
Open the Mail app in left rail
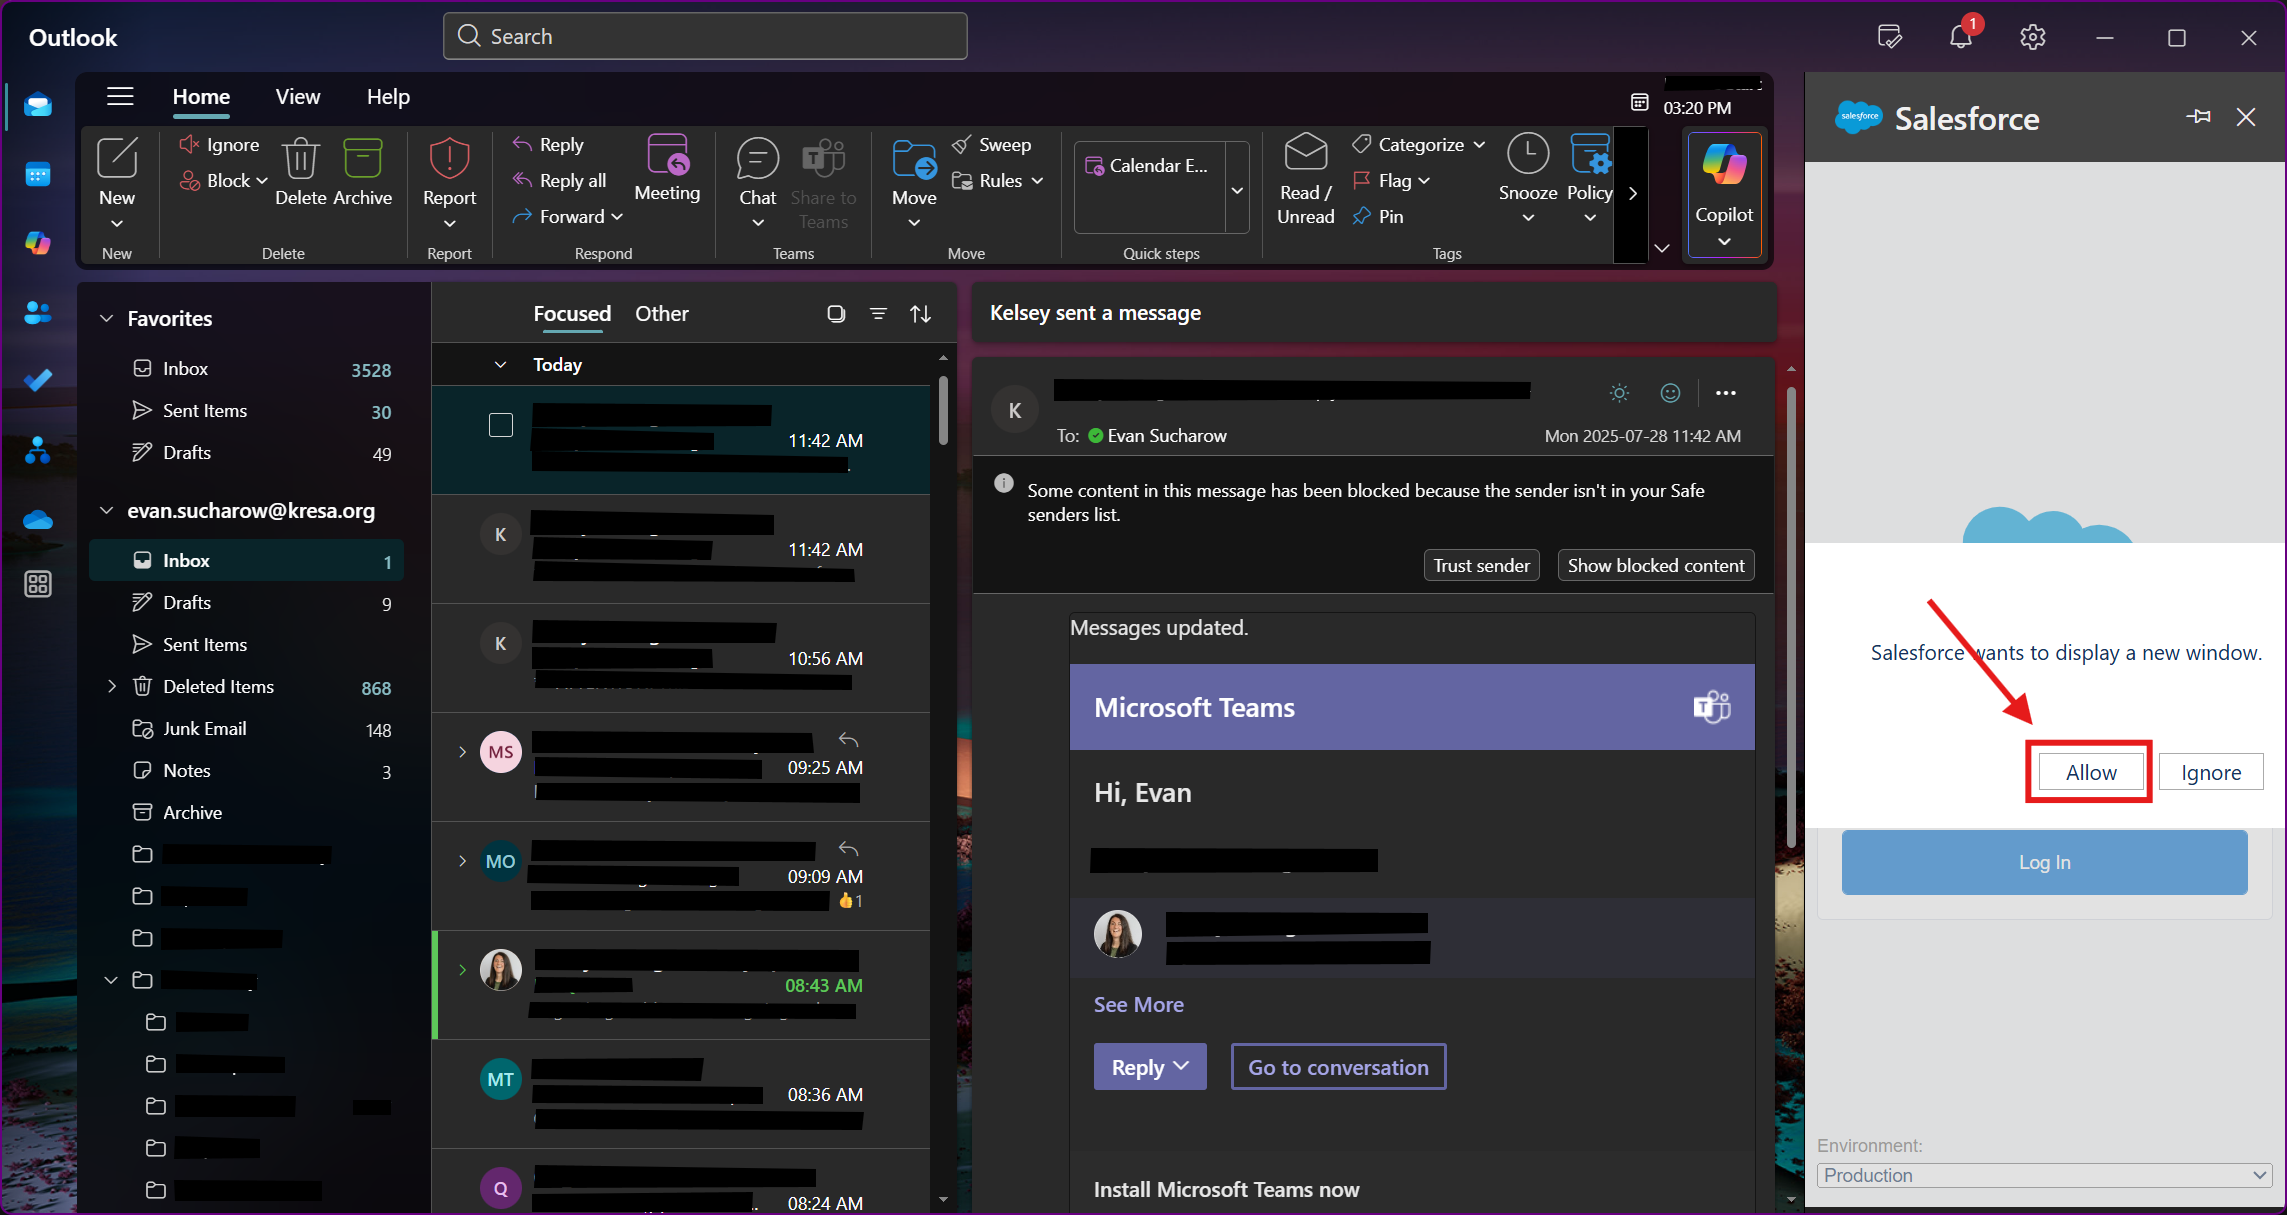(x=38, y=105)
